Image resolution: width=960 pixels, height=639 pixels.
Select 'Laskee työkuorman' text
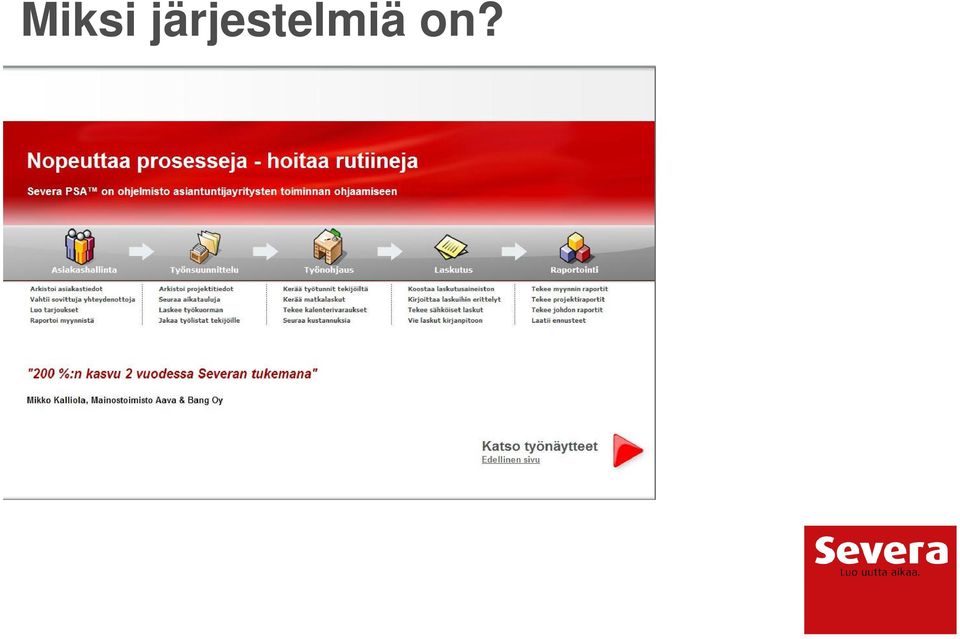(x=190, y=310)
